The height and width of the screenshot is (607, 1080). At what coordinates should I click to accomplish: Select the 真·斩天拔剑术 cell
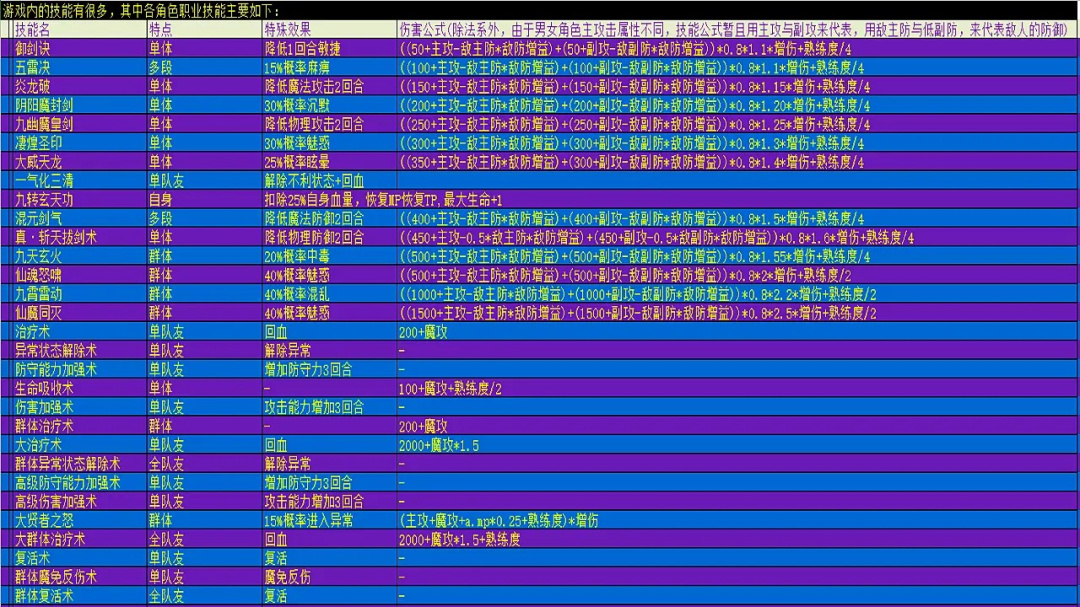pyautogui.click(x=56, y=237)
